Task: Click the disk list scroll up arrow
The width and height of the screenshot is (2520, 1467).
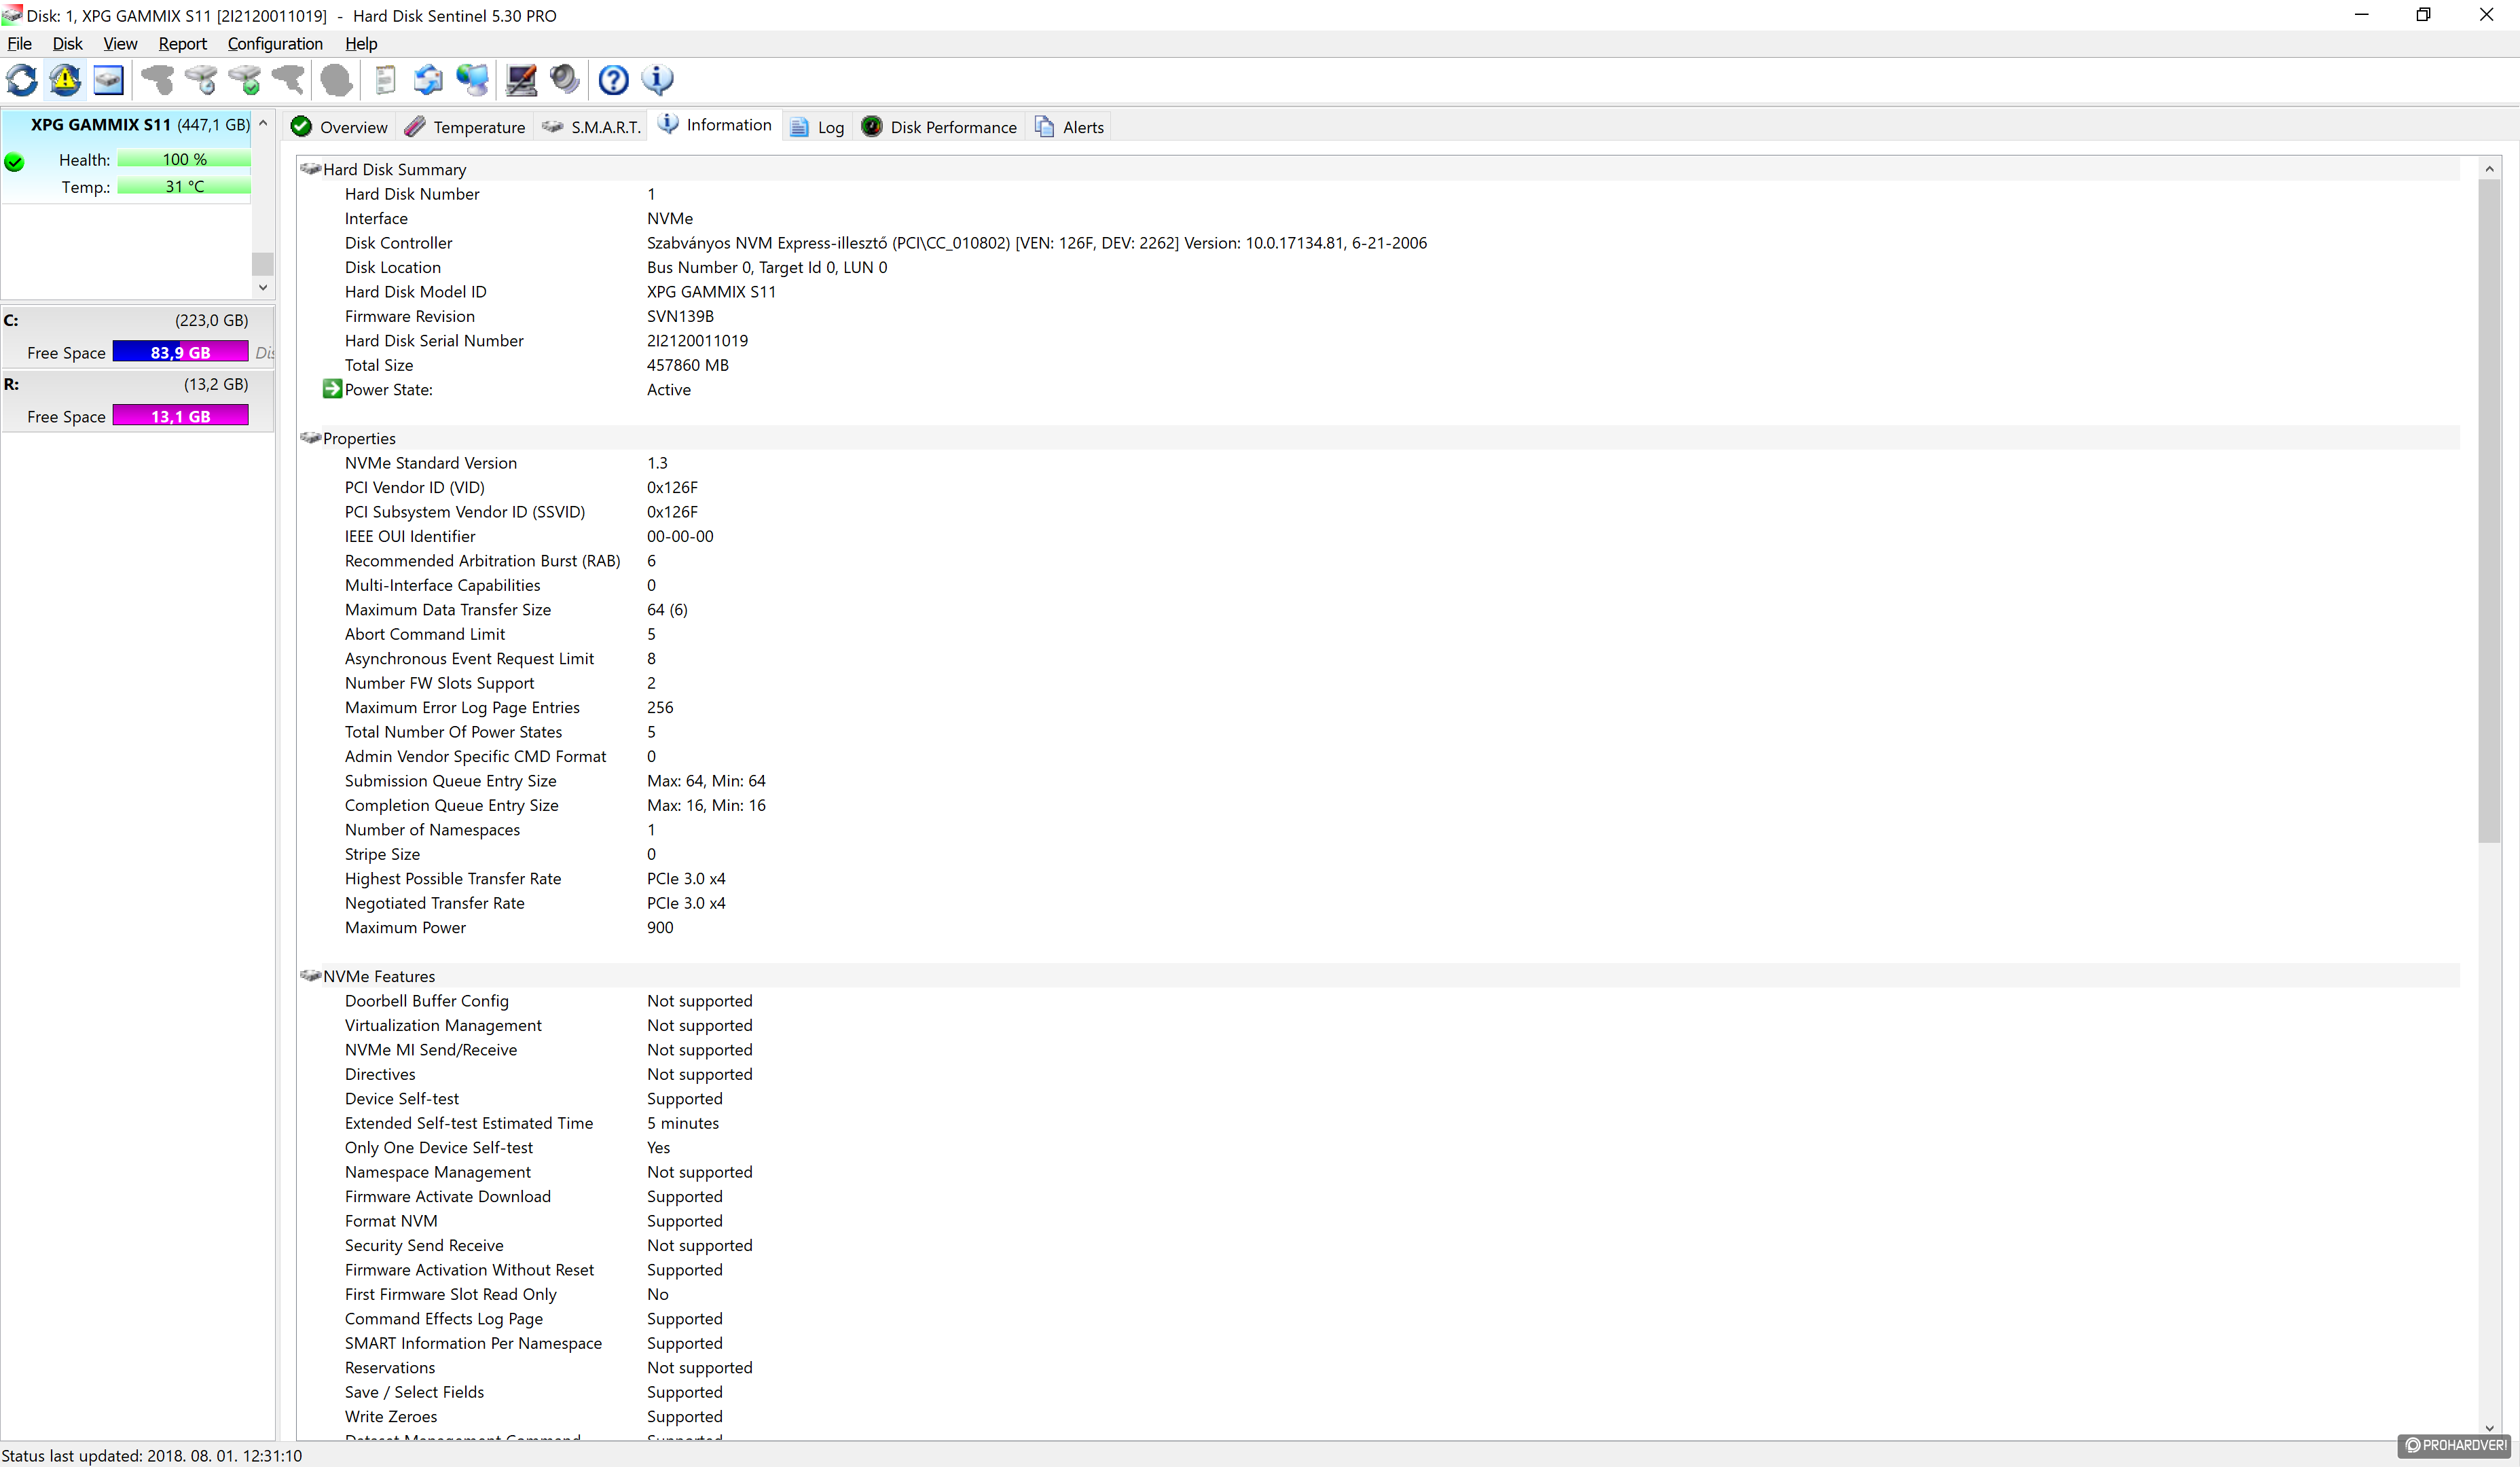Action: (263, 123)
